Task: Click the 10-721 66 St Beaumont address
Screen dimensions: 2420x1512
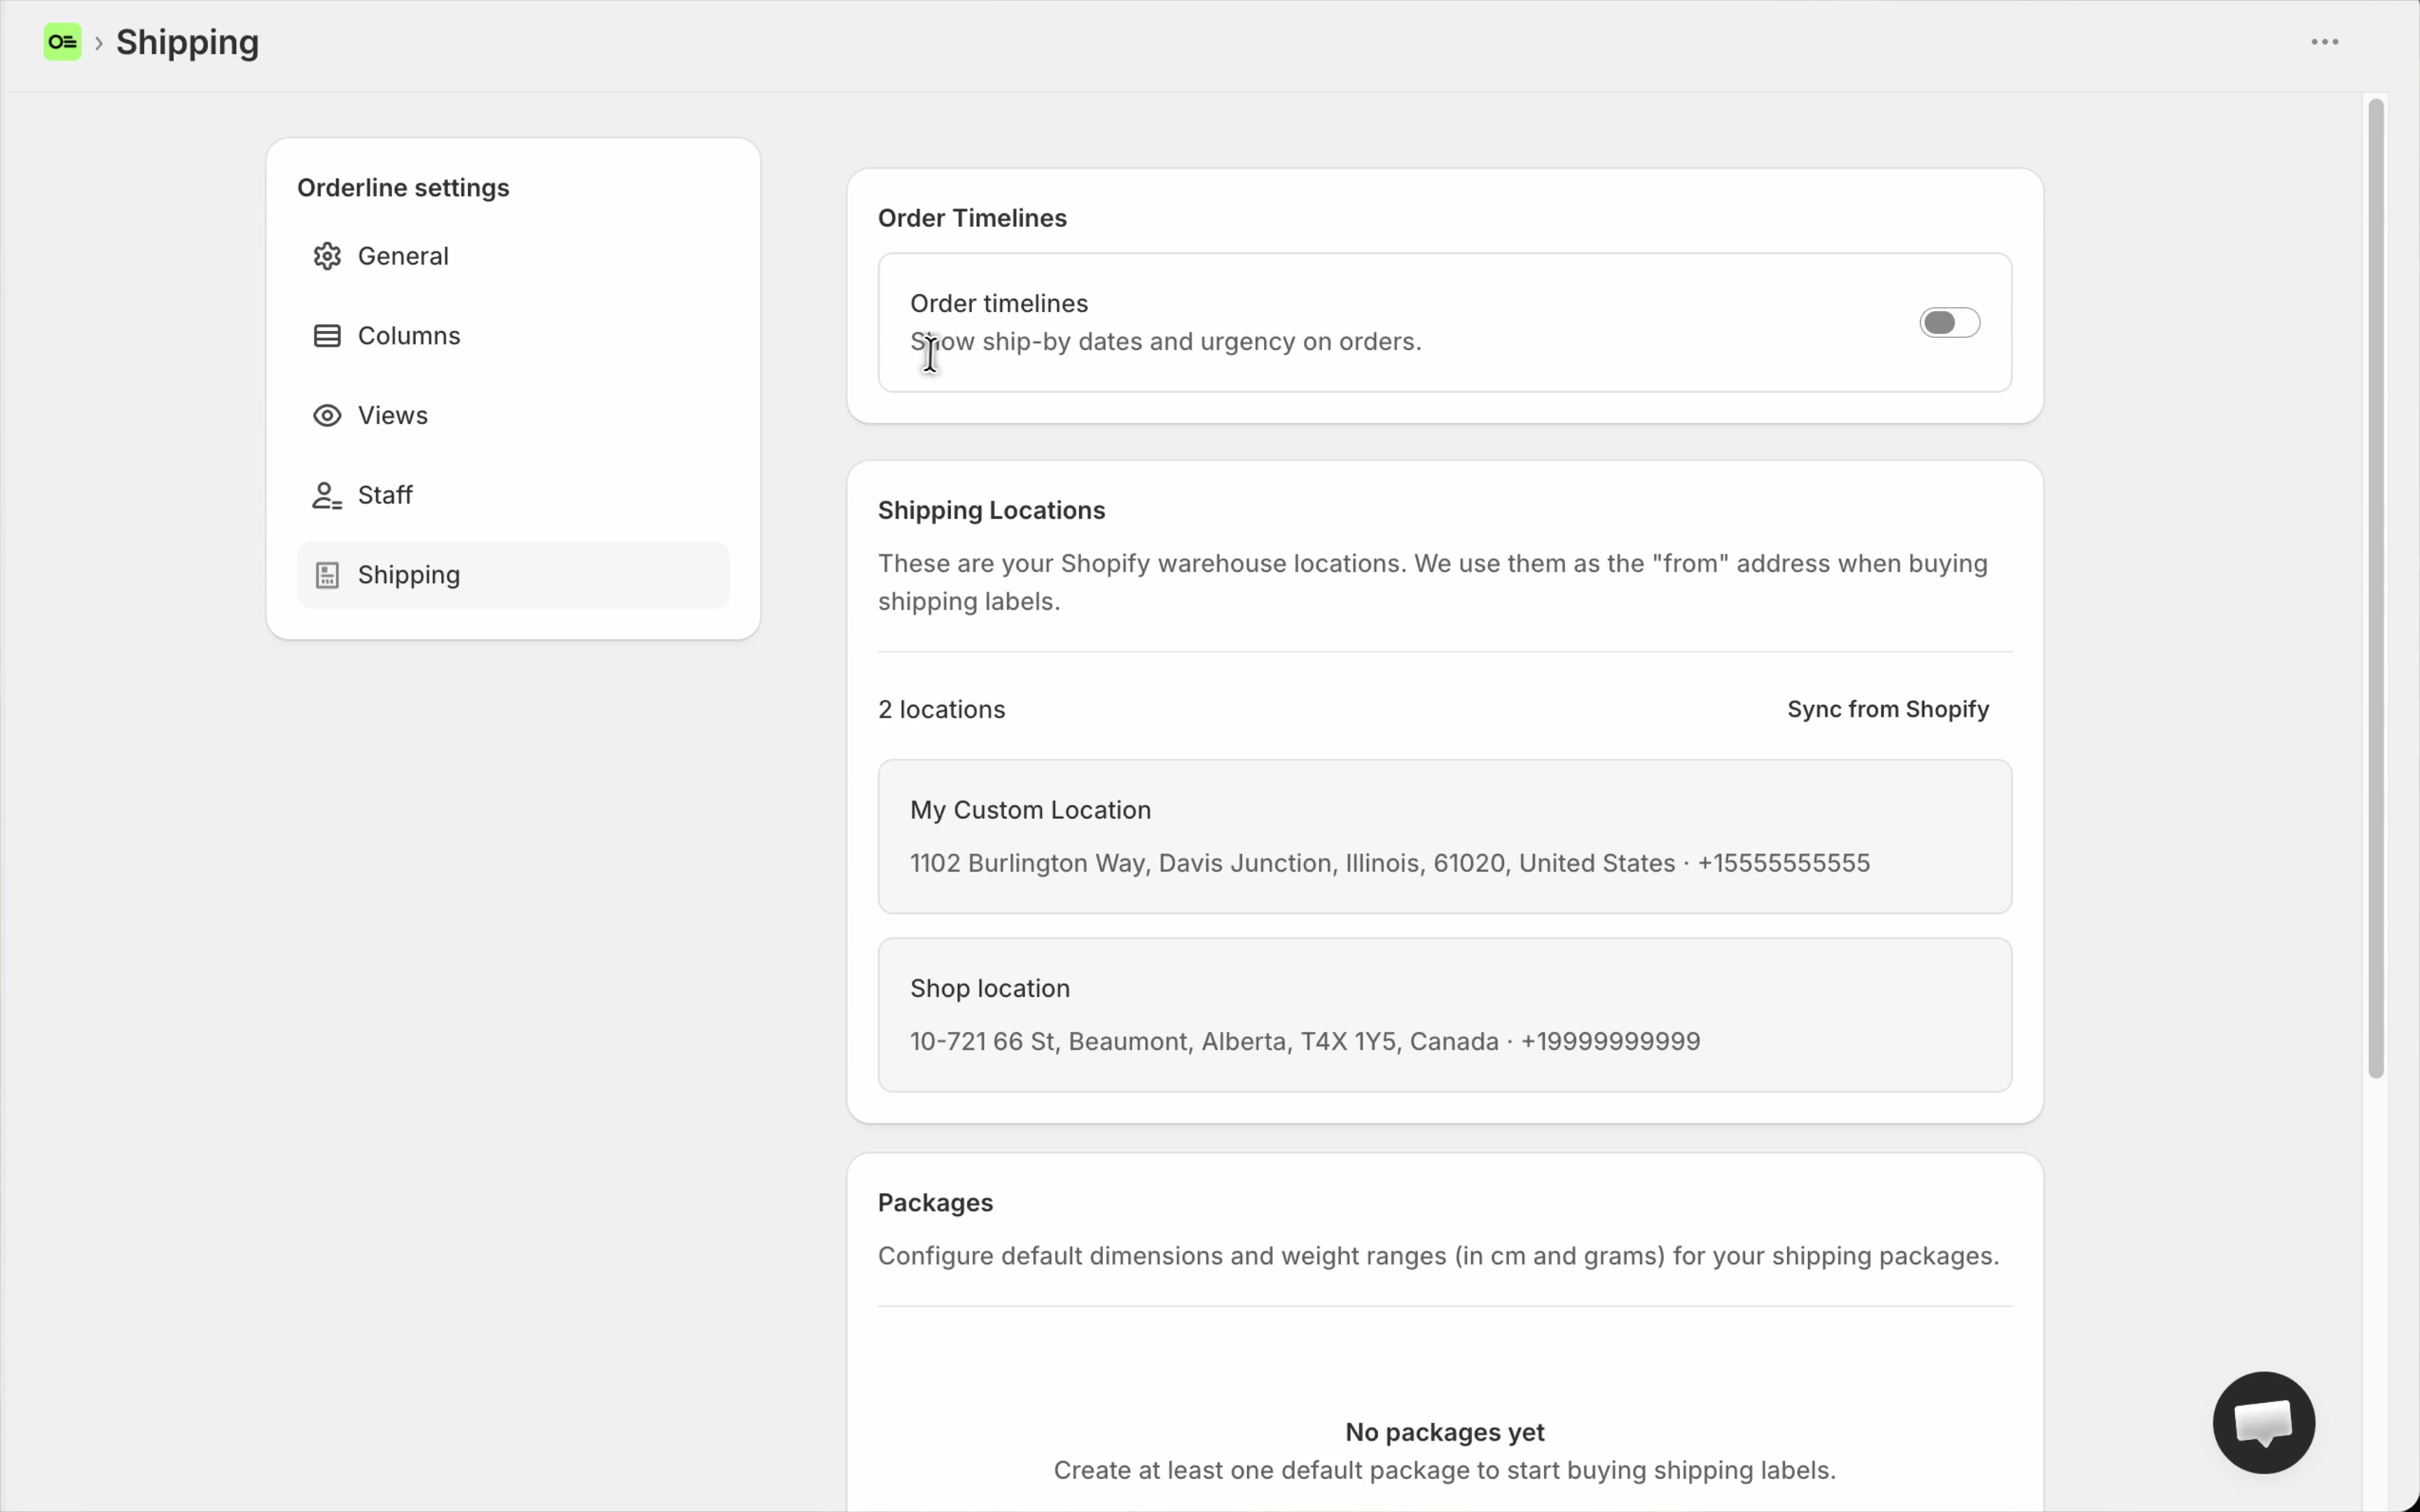Action: tap(1305, 1041)
